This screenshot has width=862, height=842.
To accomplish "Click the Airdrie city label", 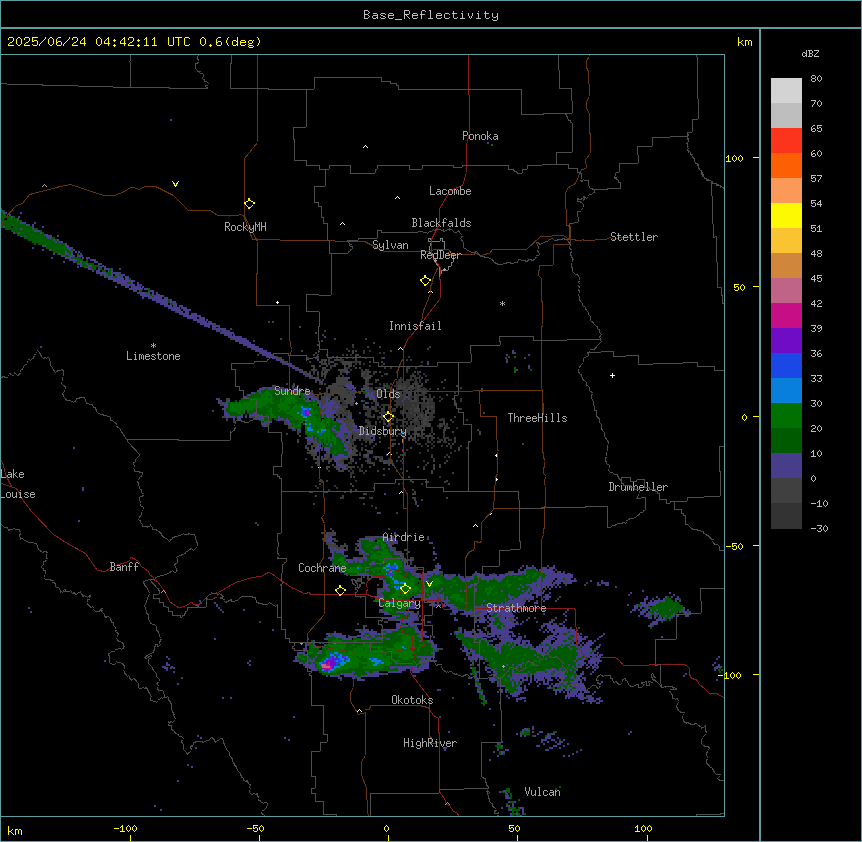I will tap(404, 537).
